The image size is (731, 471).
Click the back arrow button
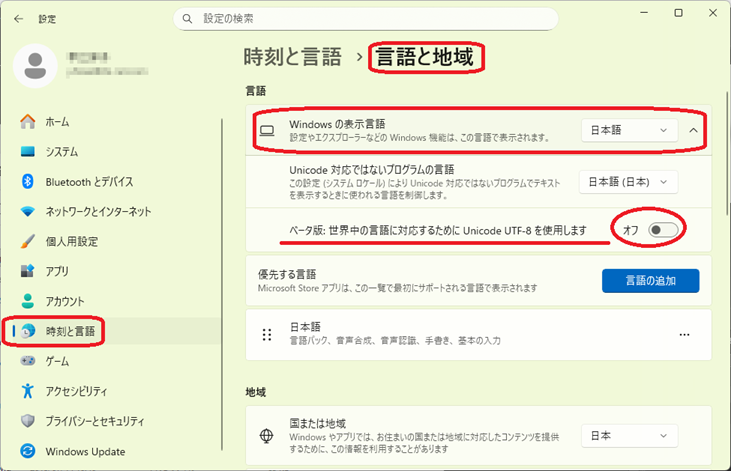pyautogui.click(x=18, y=18)
